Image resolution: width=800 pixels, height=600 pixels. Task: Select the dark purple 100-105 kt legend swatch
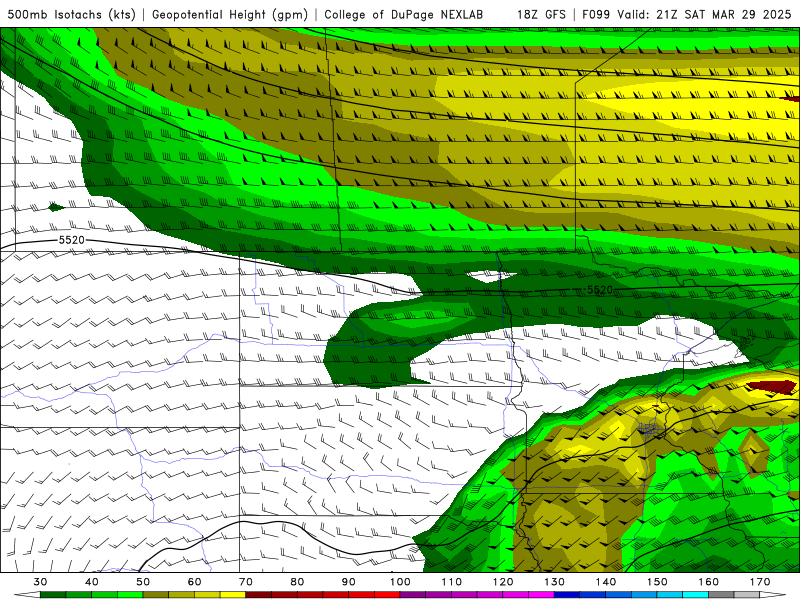(413, 595)
